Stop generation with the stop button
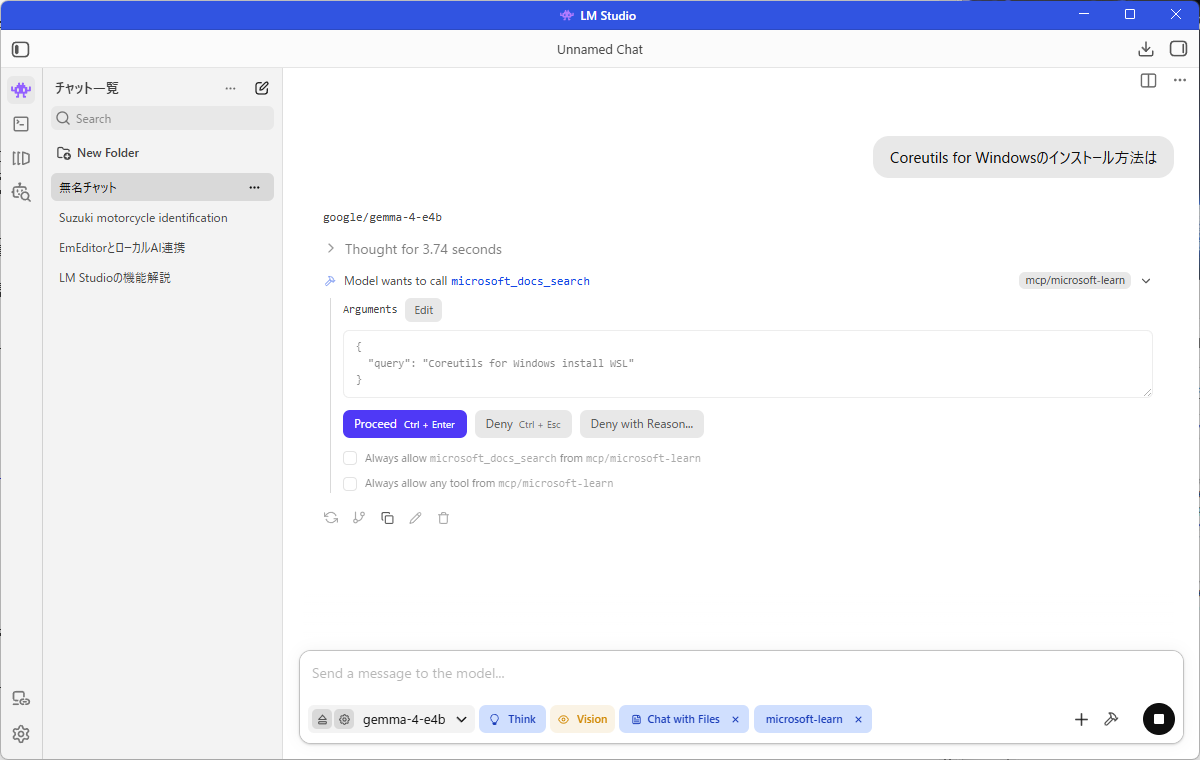Screen dimensions: 1200x760 tap(1159, 719)
